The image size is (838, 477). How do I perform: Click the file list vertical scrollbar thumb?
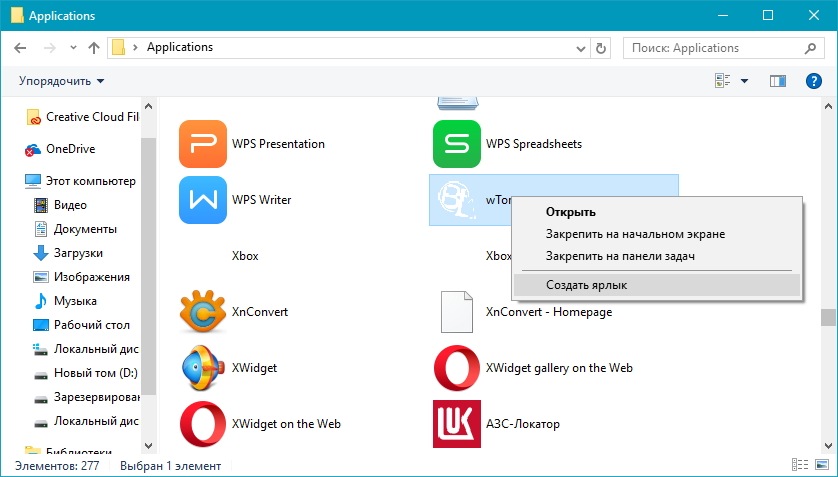[x=828, y=317]
